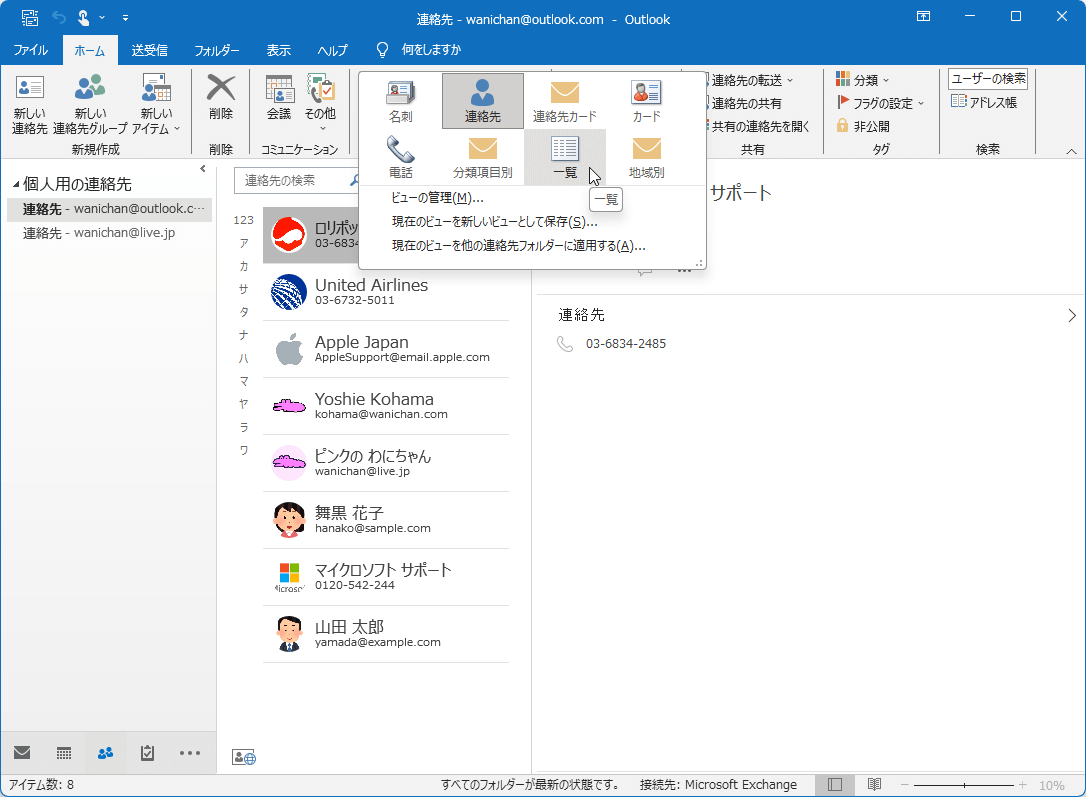The image size is (1086, 797).
Task: Select the Apple Japan contact
Action: click(x=386, y=349)
